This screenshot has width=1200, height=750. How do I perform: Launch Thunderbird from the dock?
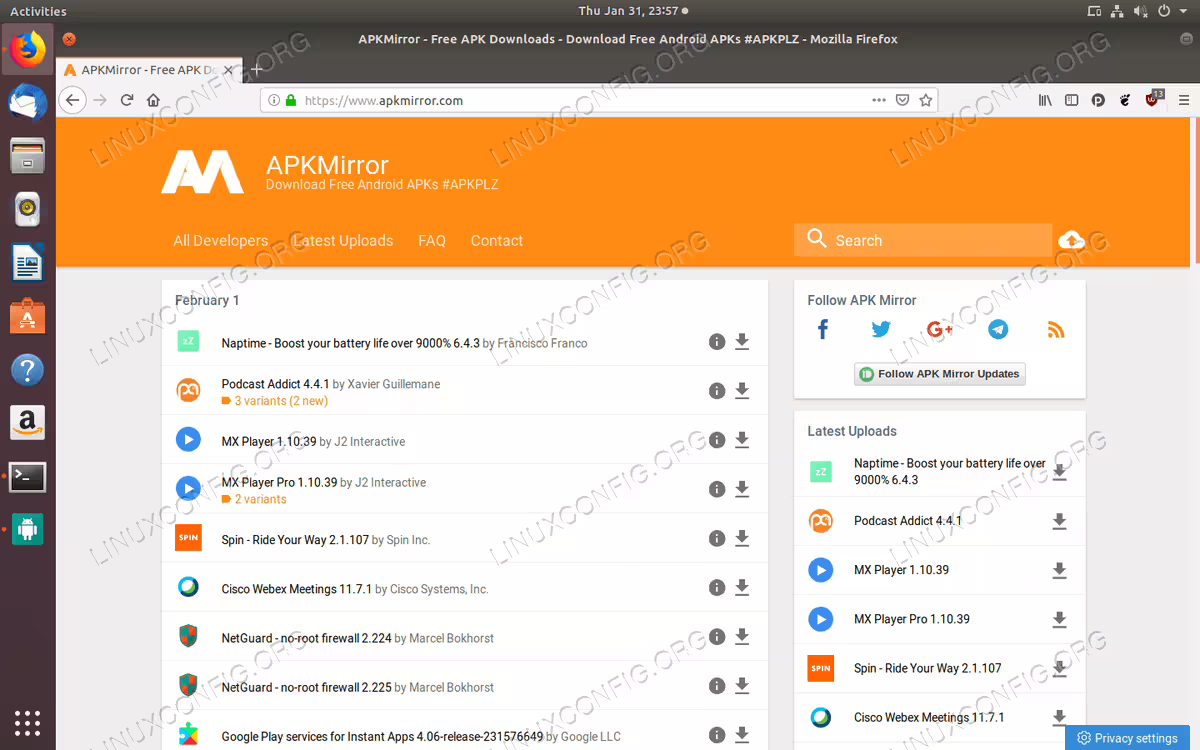(x=28, y=101)
